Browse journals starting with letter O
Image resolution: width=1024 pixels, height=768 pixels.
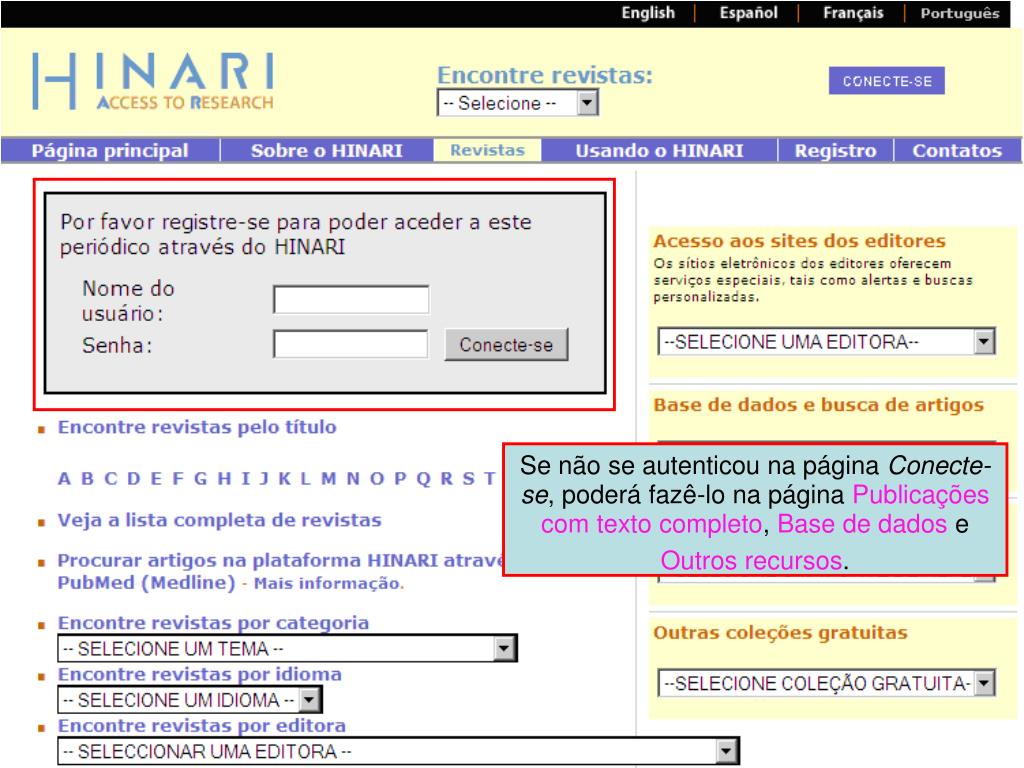click(x=377, y=479)
